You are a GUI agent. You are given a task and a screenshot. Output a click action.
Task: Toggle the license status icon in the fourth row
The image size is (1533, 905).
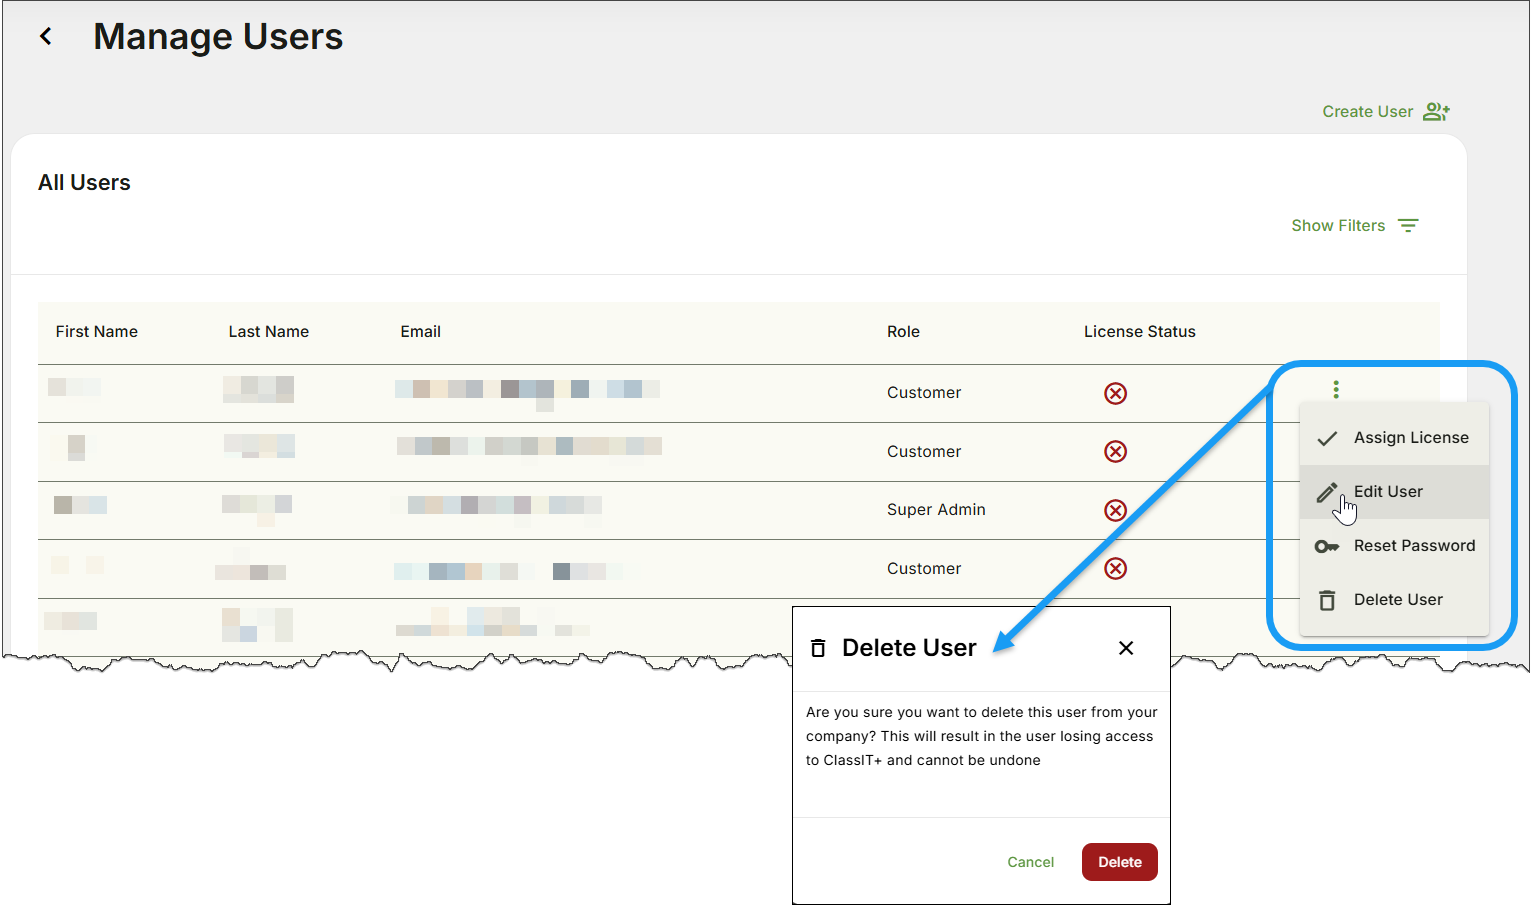point(1115,568)
